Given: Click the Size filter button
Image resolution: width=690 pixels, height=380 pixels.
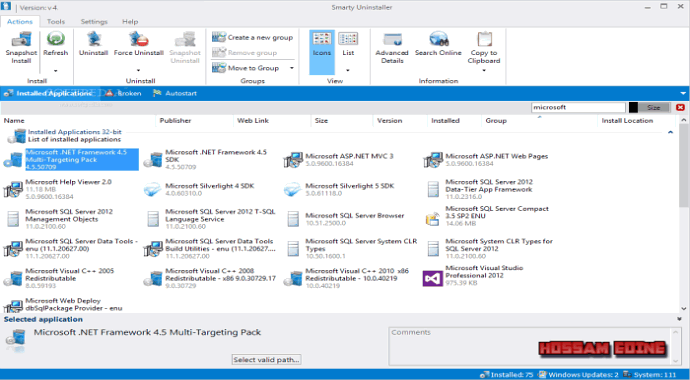Looking at the screenshot, I should (x=653, y=107).
